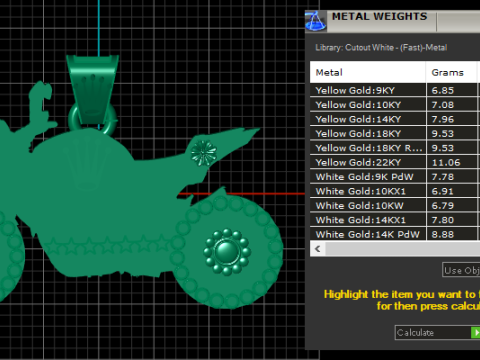Viewport: 480px width, 360px height.
Task: Click the 11.06 grams value
Action: pos(446,162)
